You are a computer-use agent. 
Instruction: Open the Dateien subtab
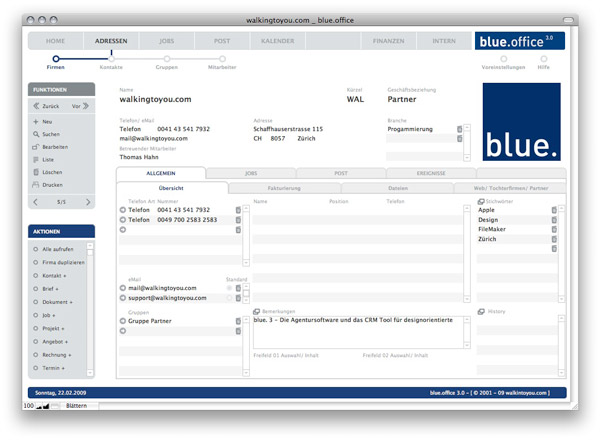point(398,188)
